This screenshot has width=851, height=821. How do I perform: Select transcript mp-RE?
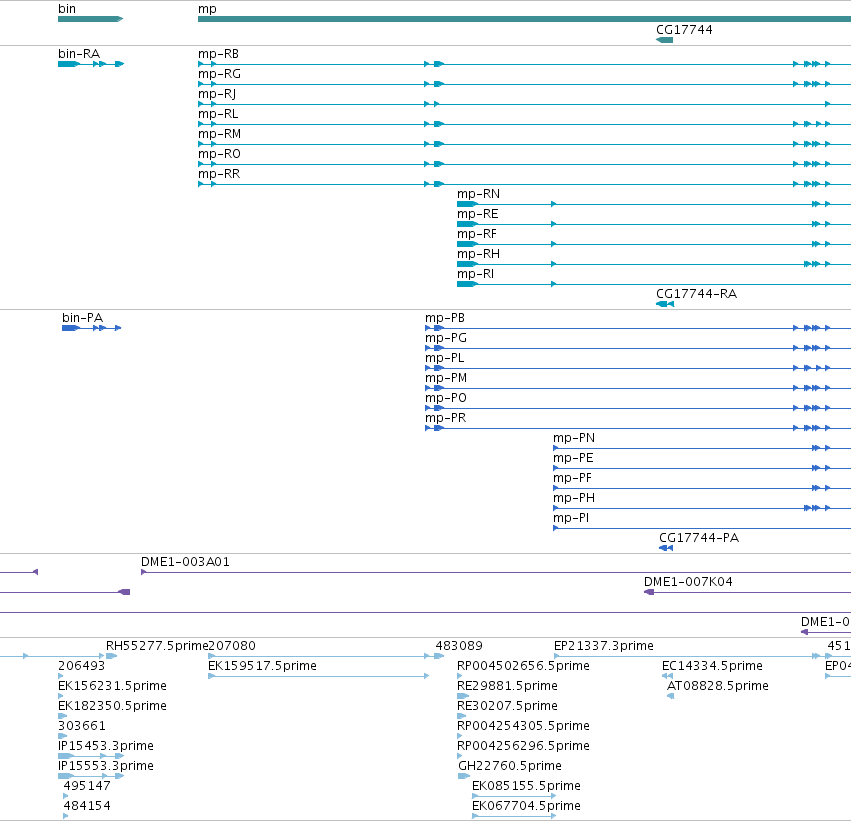click(478, 214)
